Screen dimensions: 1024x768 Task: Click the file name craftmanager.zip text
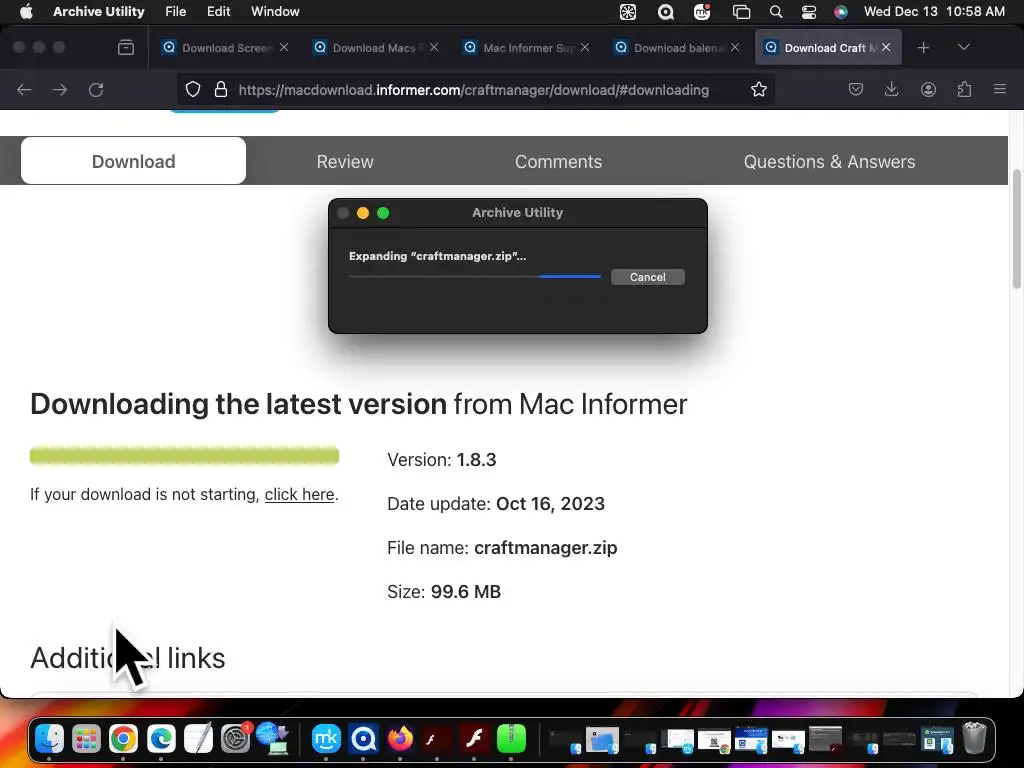(545, 547)
